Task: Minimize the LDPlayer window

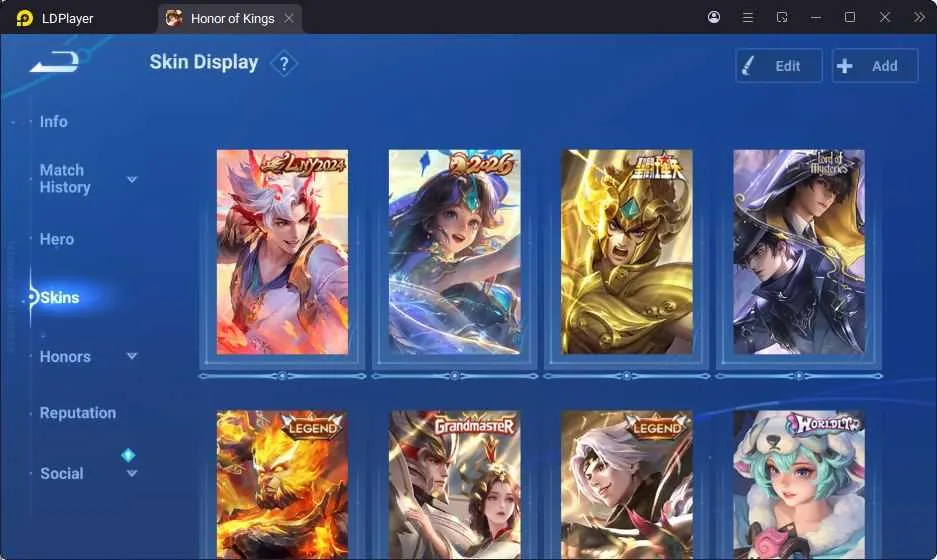Action: pyautogui.click(x=816, y=17)
